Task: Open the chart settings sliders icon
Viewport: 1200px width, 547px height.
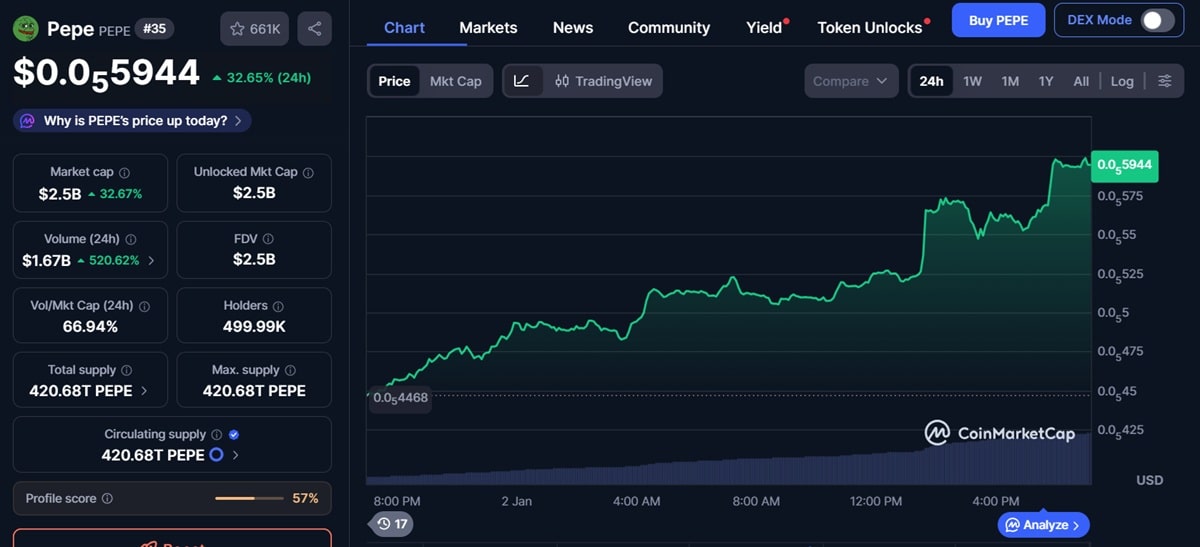Action: click(x=1165, y=81)
